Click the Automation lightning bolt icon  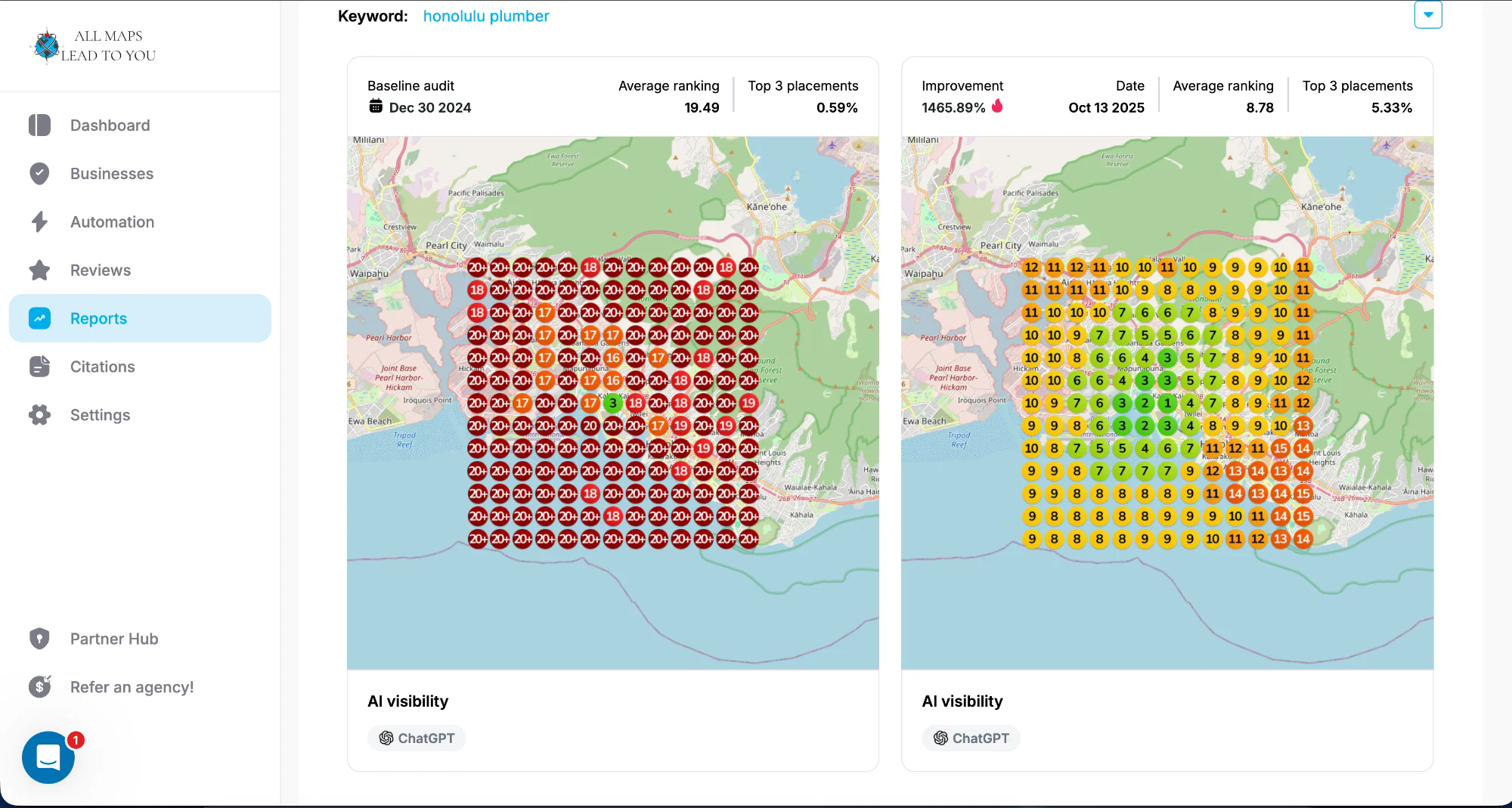pyautogui.click(x=40, y=222)
